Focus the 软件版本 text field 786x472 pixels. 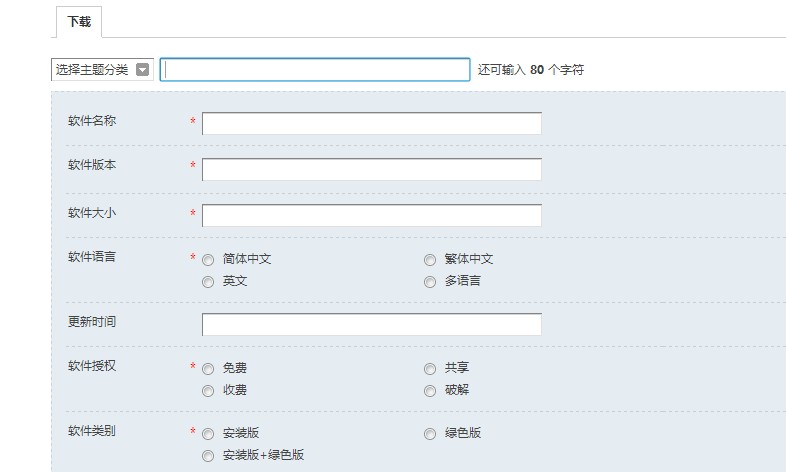click(x=371, y=169)
